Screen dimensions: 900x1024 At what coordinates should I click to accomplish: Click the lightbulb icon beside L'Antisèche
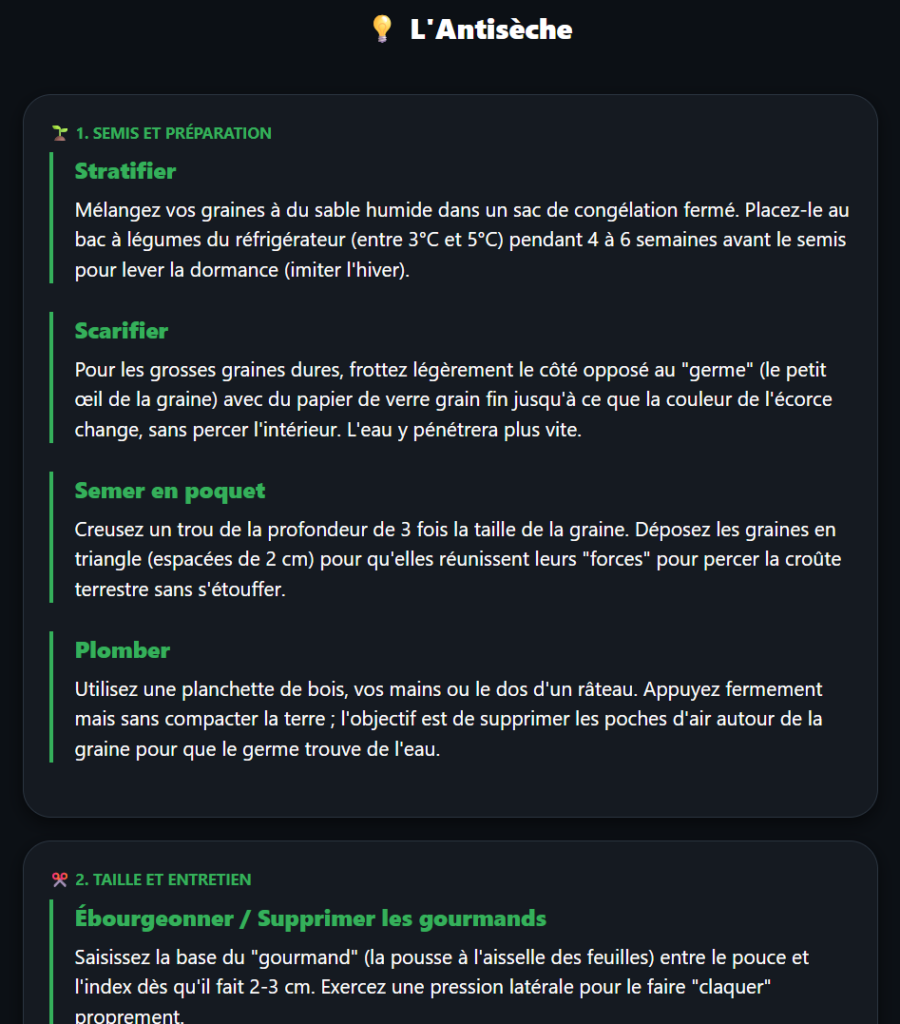(382, 29)
